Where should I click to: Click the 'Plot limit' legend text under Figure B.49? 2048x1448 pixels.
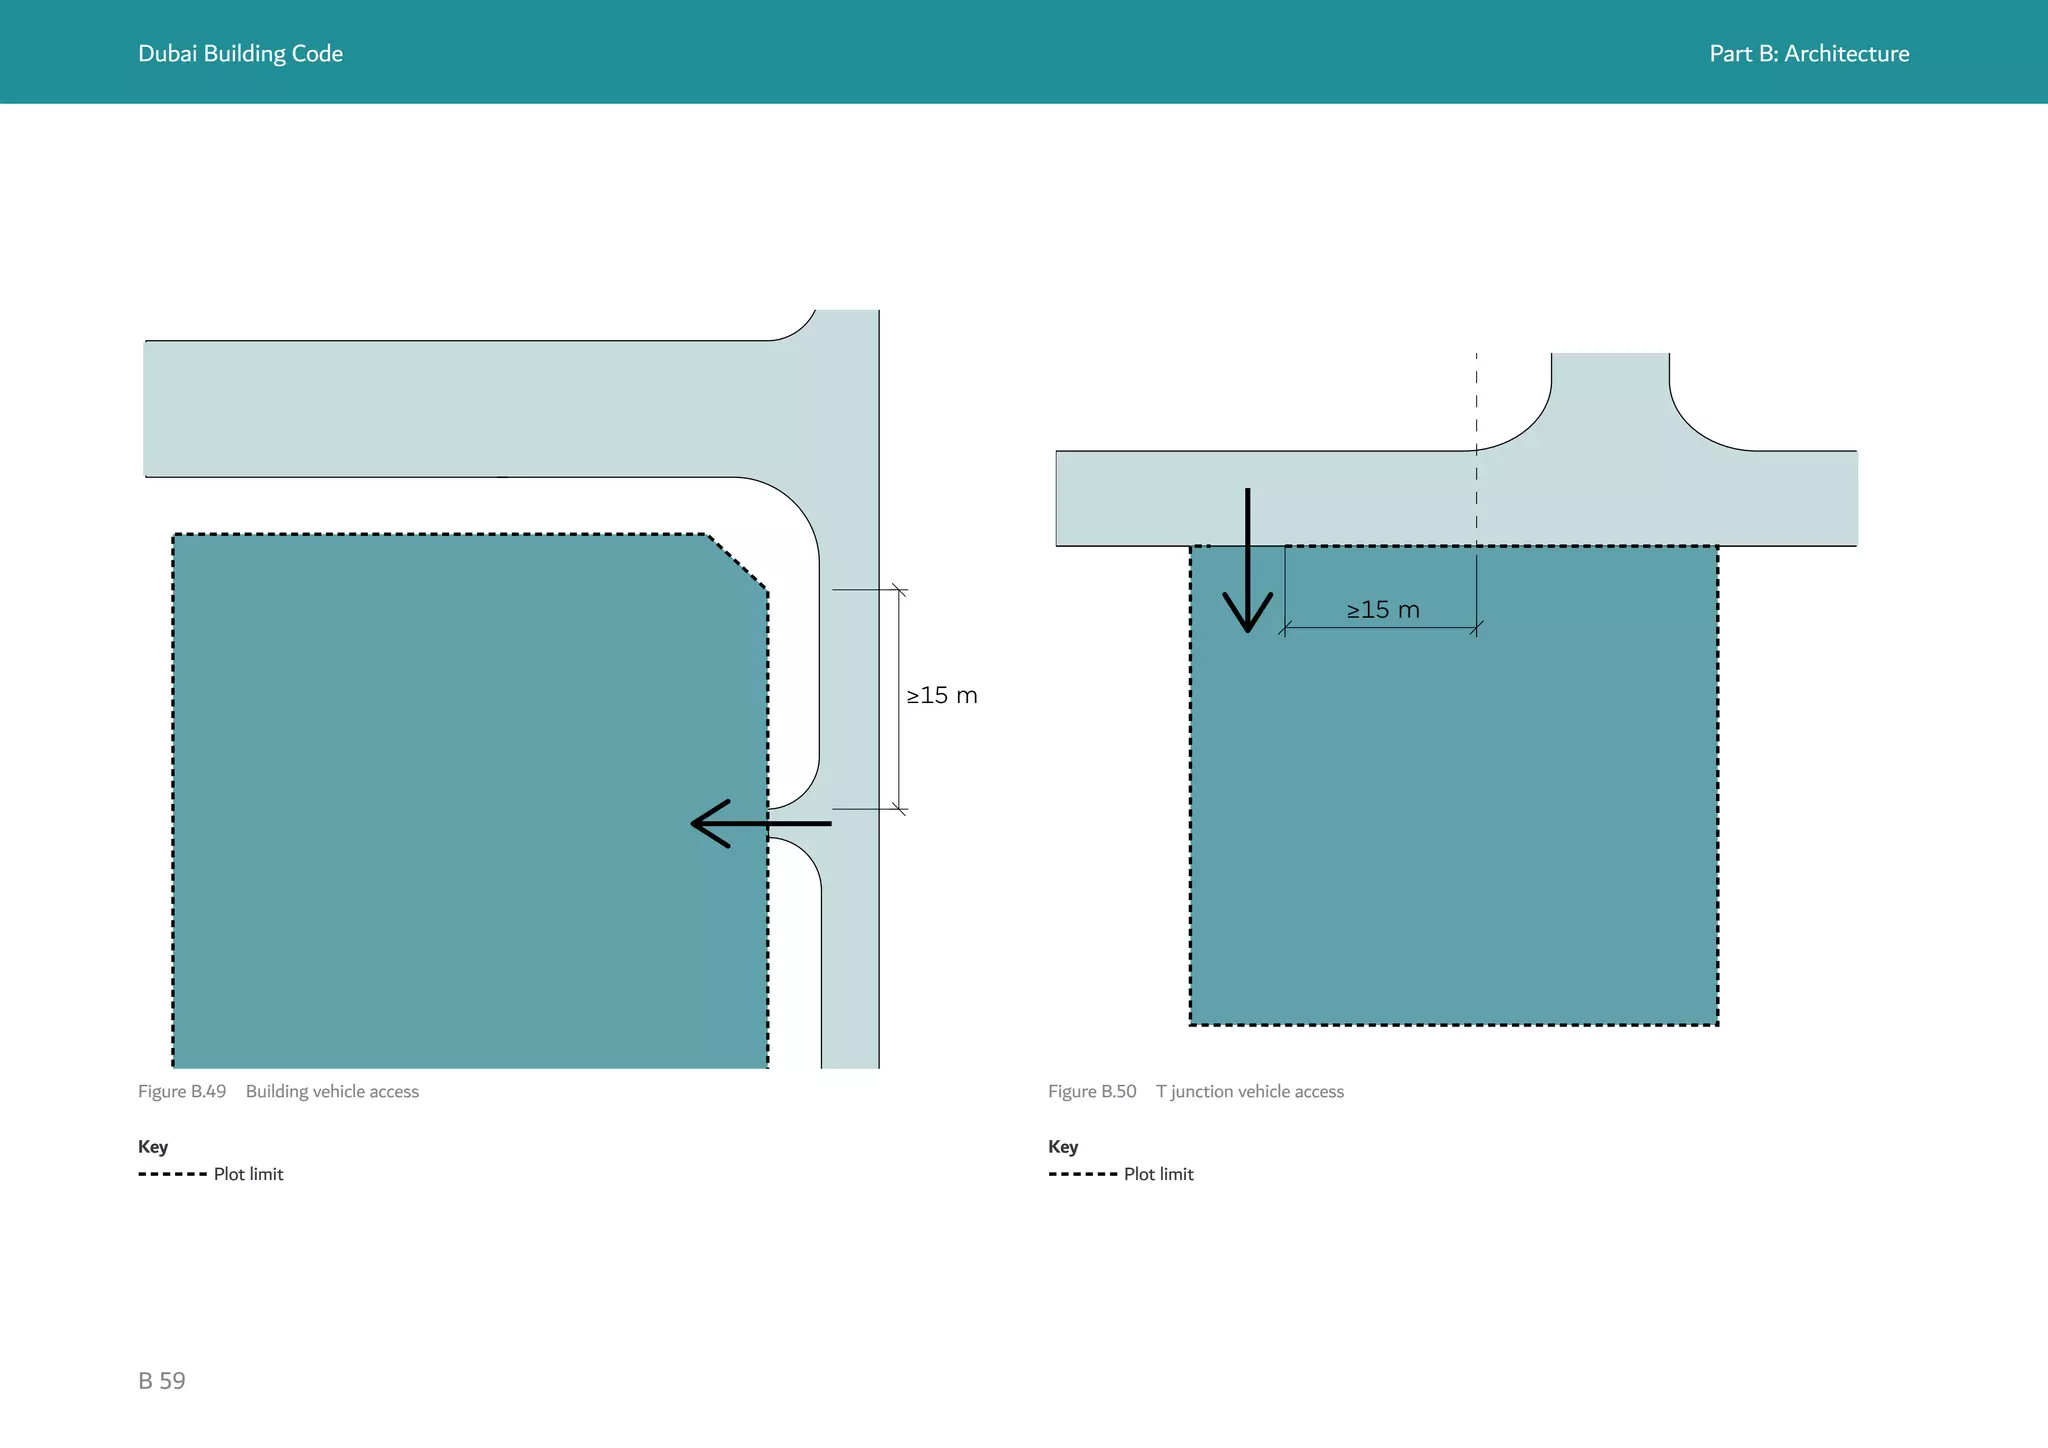point(248,1174)
